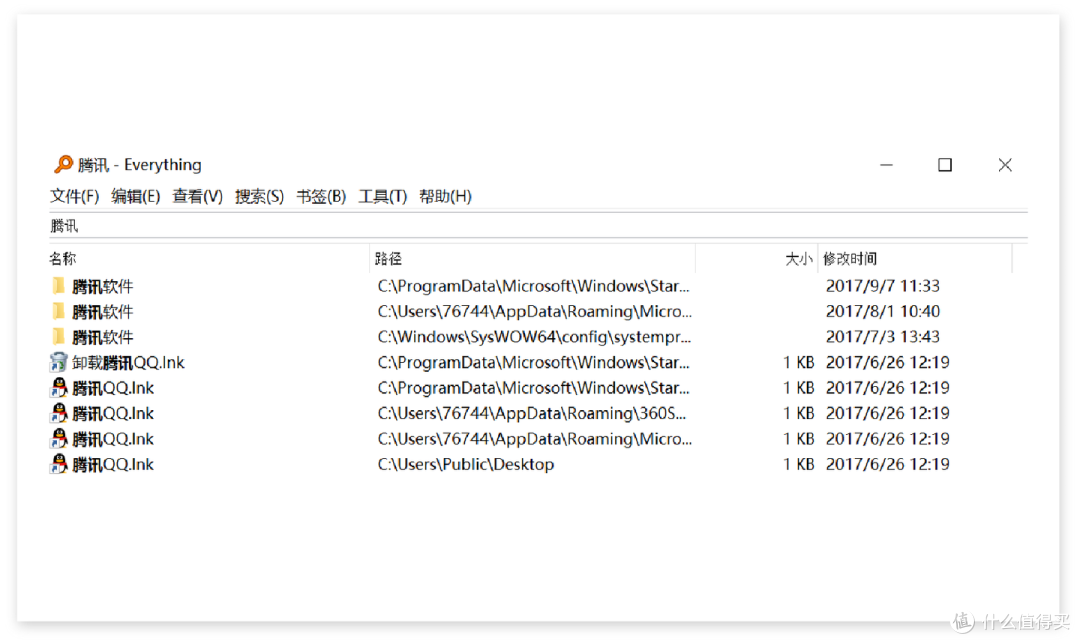Viewport: 1080px width, 644px height.
Task: Sort results by 修改时间 column header
Action: (x=915, y=258)
